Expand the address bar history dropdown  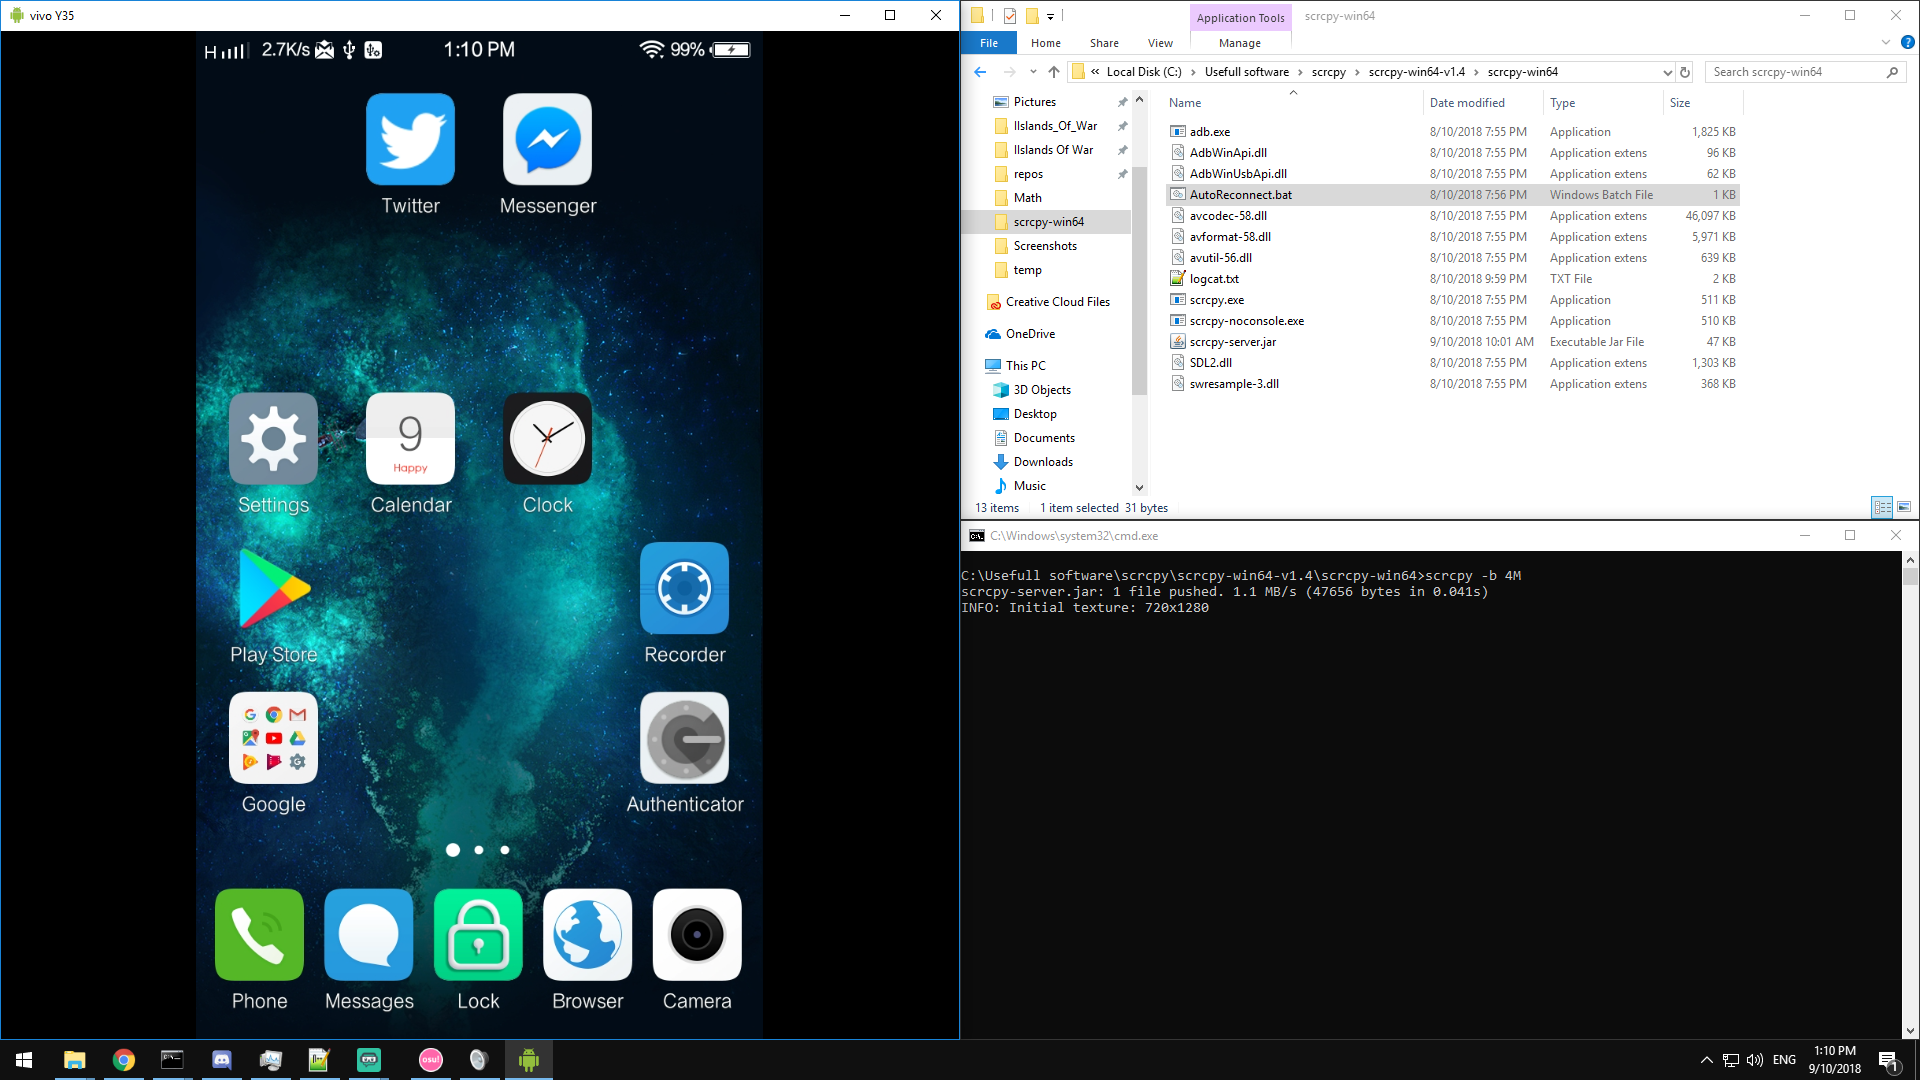click(x=1667, y=72)
